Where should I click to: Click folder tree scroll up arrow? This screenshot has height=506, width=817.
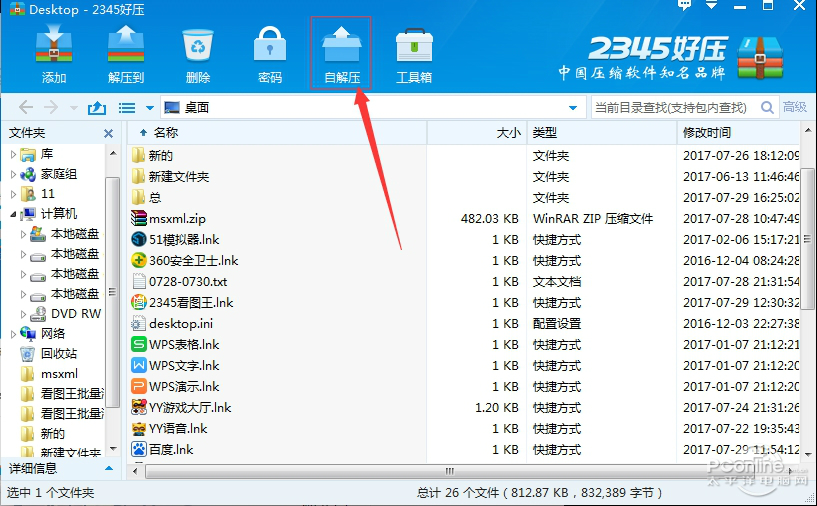tap(113, 153)
